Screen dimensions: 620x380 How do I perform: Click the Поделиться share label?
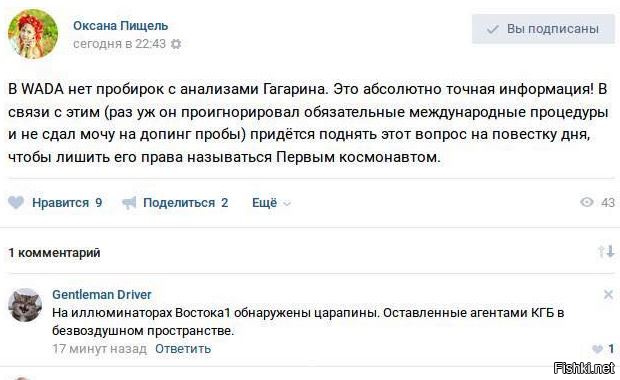(x=179, y=203)
